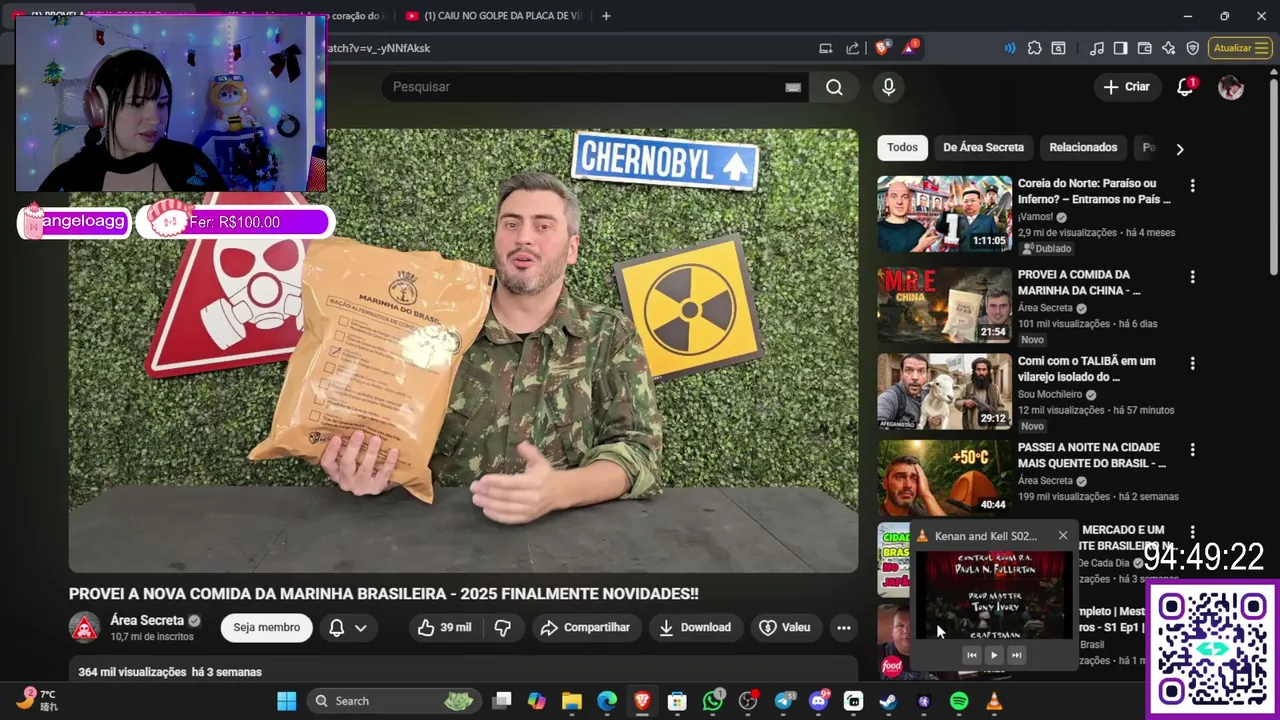This screenshot has height=720, width=1280.
Task: Skip to previous track in VLC preview
Action: (971, 656)
